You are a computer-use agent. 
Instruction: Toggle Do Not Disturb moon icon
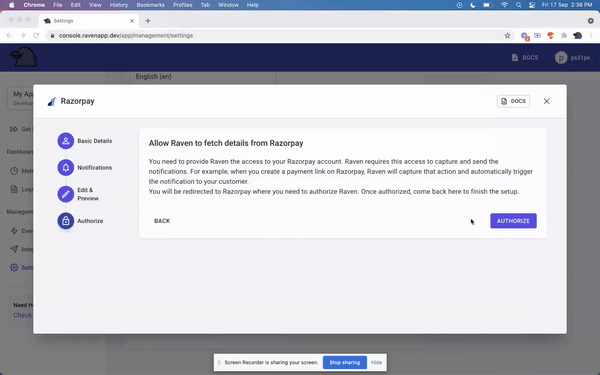point(473,5)
